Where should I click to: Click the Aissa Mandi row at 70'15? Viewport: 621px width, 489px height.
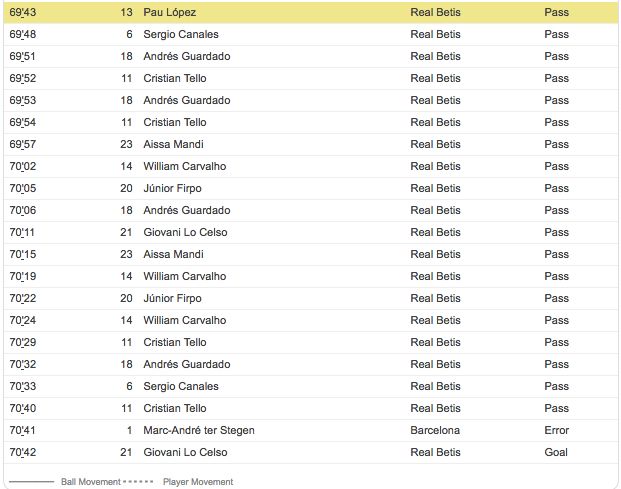coord(310,254)
